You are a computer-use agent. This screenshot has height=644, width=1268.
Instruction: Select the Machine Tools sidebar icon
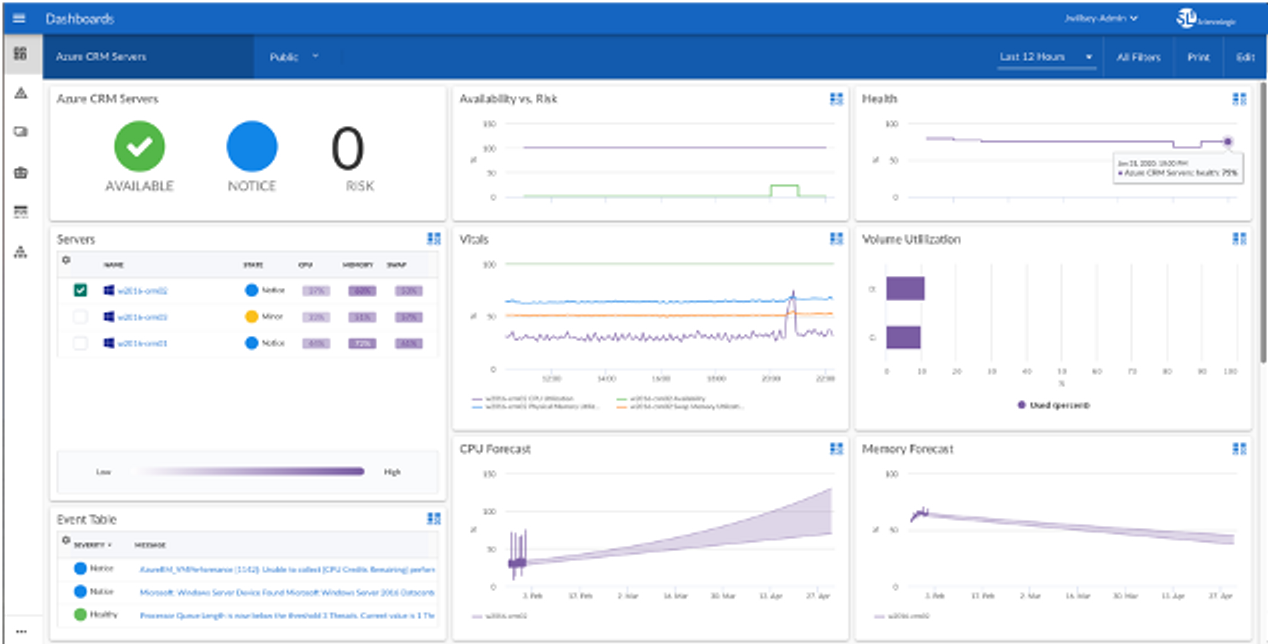click(22, 211)
